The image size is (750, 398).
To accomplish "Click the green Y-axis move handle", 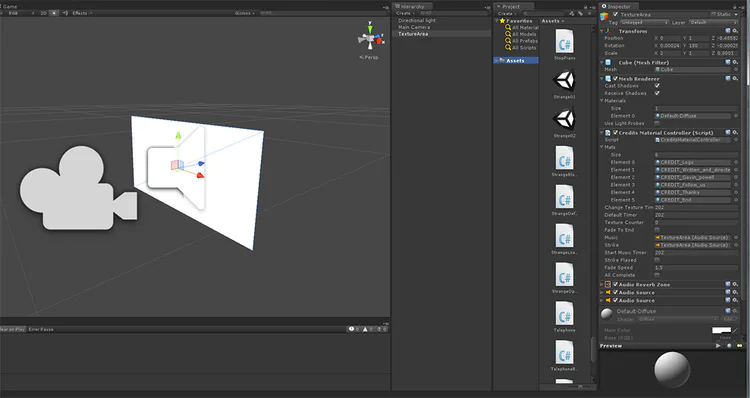I will 178,136.
